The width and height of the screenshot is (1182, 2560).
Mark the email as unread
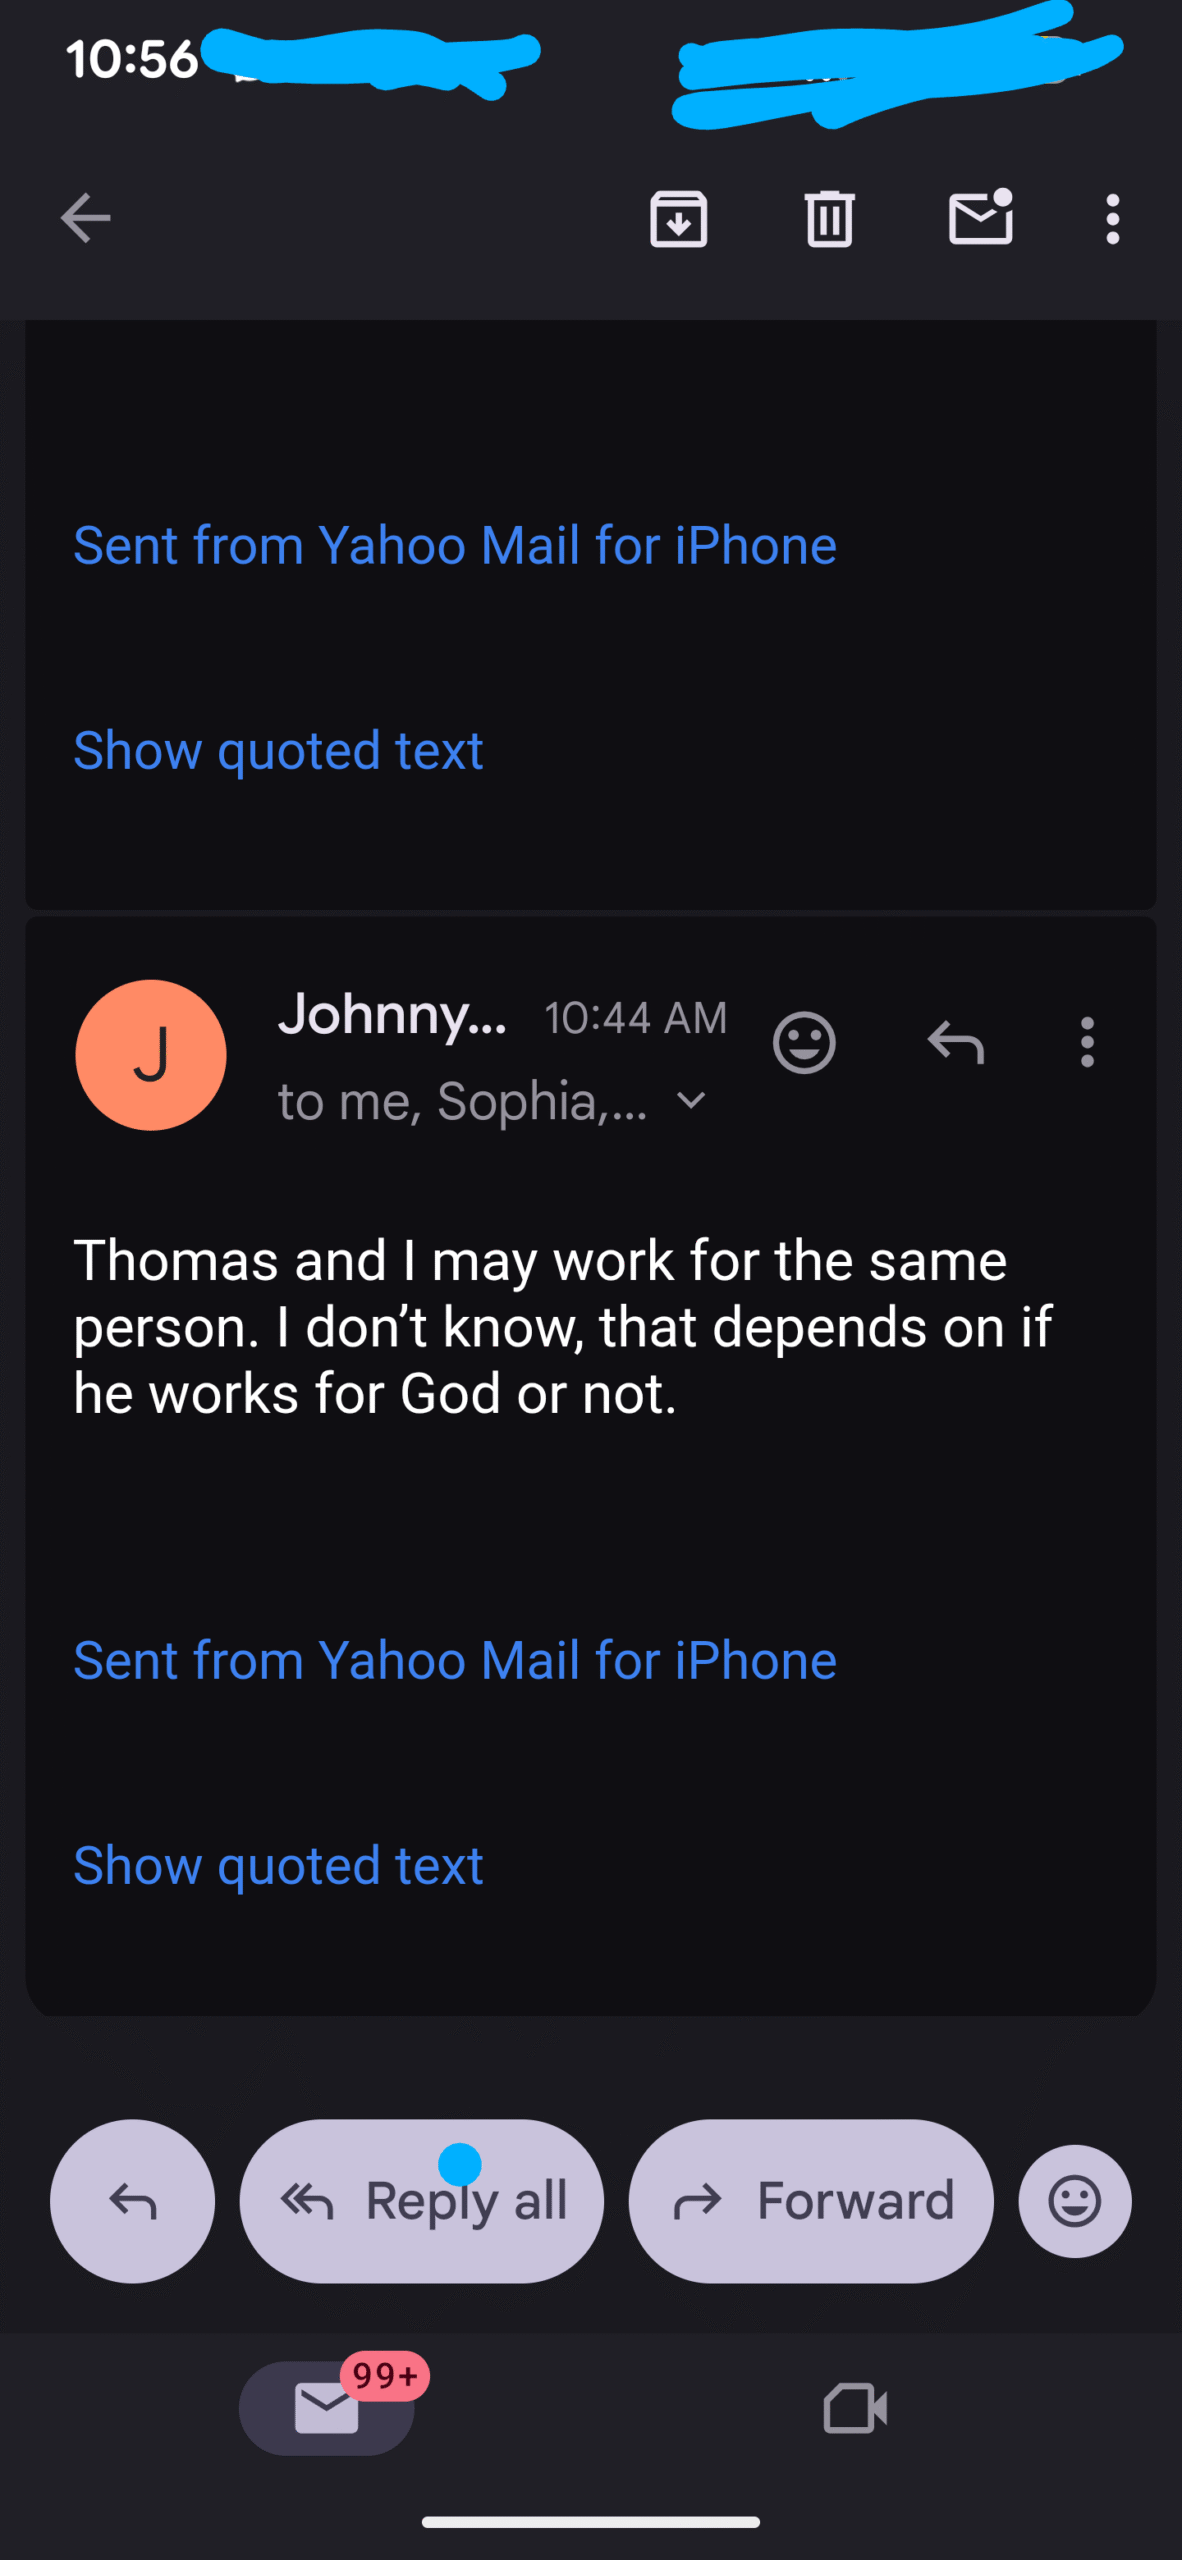click(x=980, y=218)
